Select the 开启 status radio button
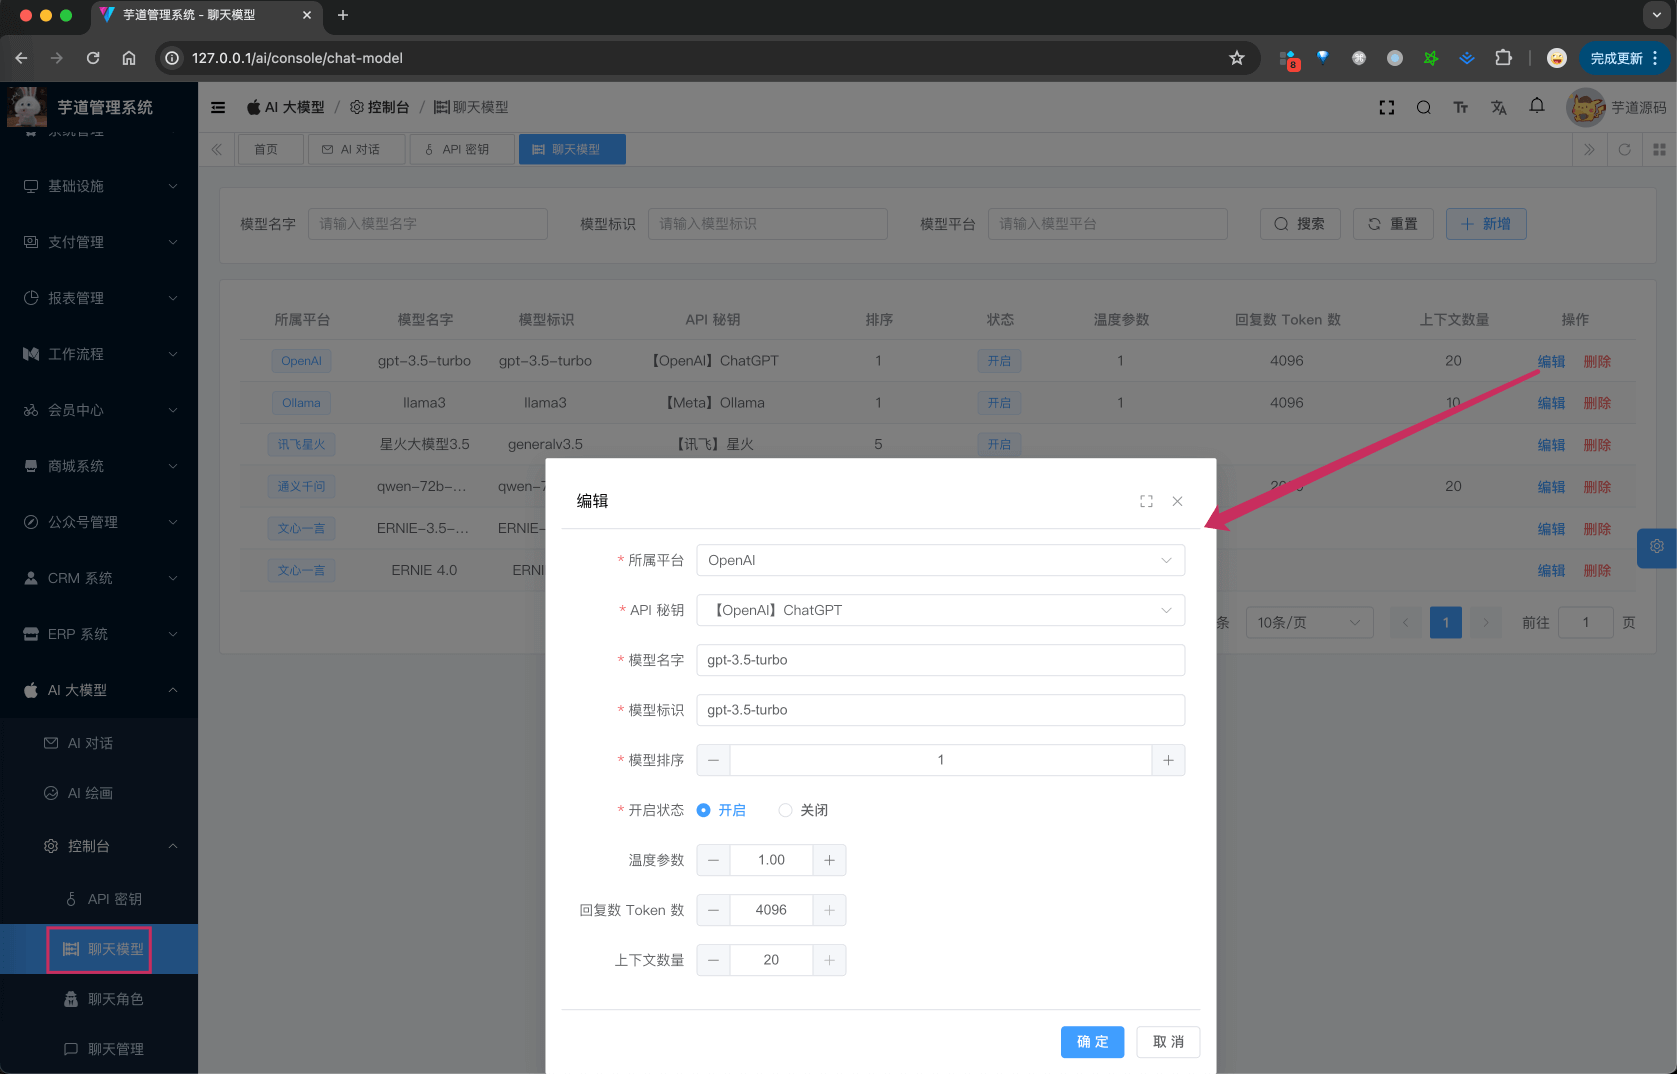 (x=704, y=810)
